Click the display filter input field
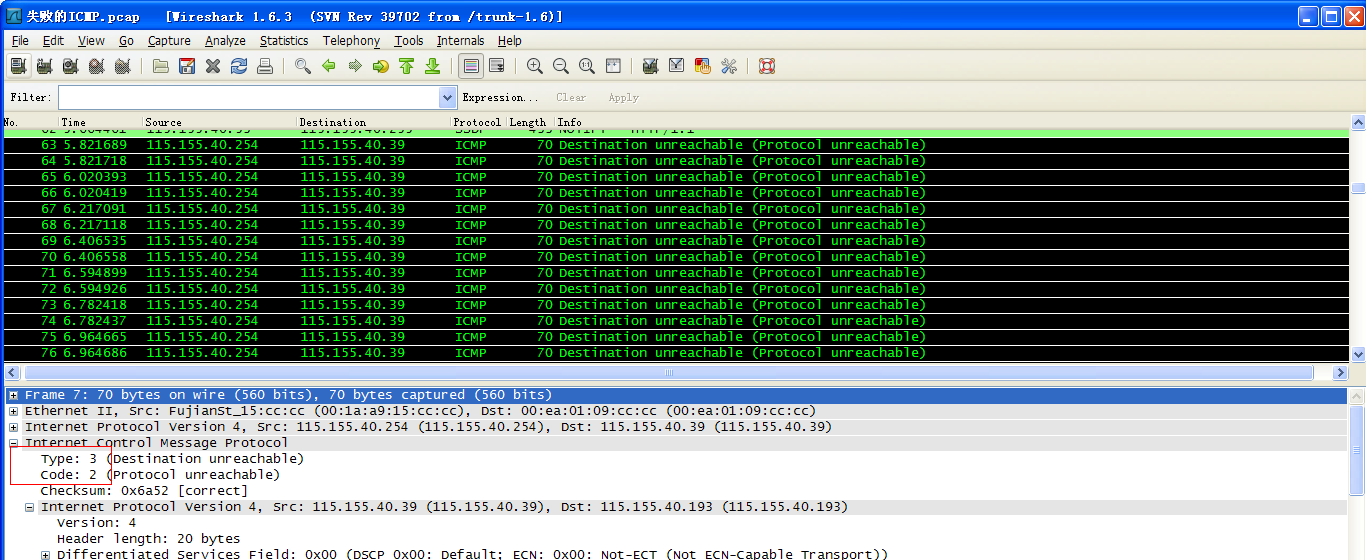Viewport: 1366px width, 560px height. pyautogui.click(x=249, y=97)
